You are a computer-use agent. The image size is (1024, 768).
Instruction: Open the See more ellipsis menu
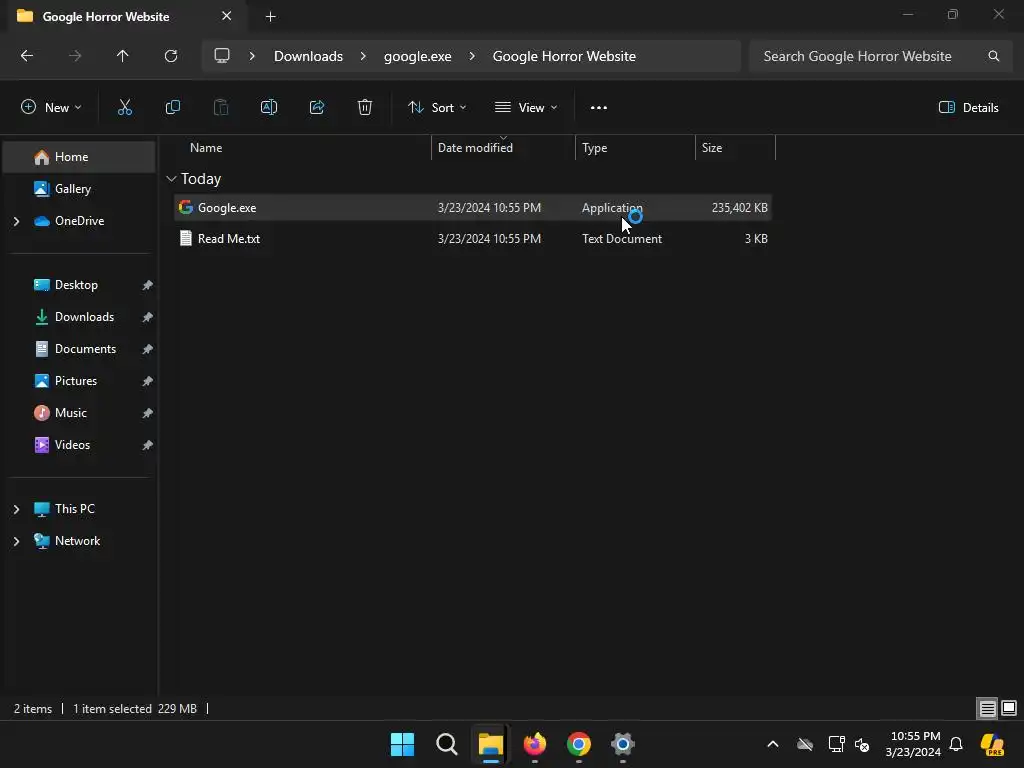click(x=599, y=108)
